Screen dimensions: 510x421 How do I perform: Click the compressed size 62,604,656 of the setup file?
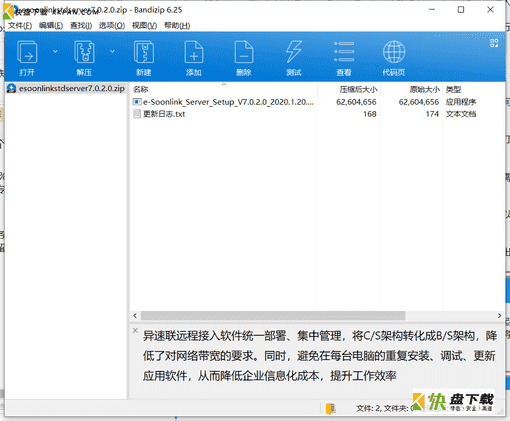pyautogui.click(x=356, y=102)
